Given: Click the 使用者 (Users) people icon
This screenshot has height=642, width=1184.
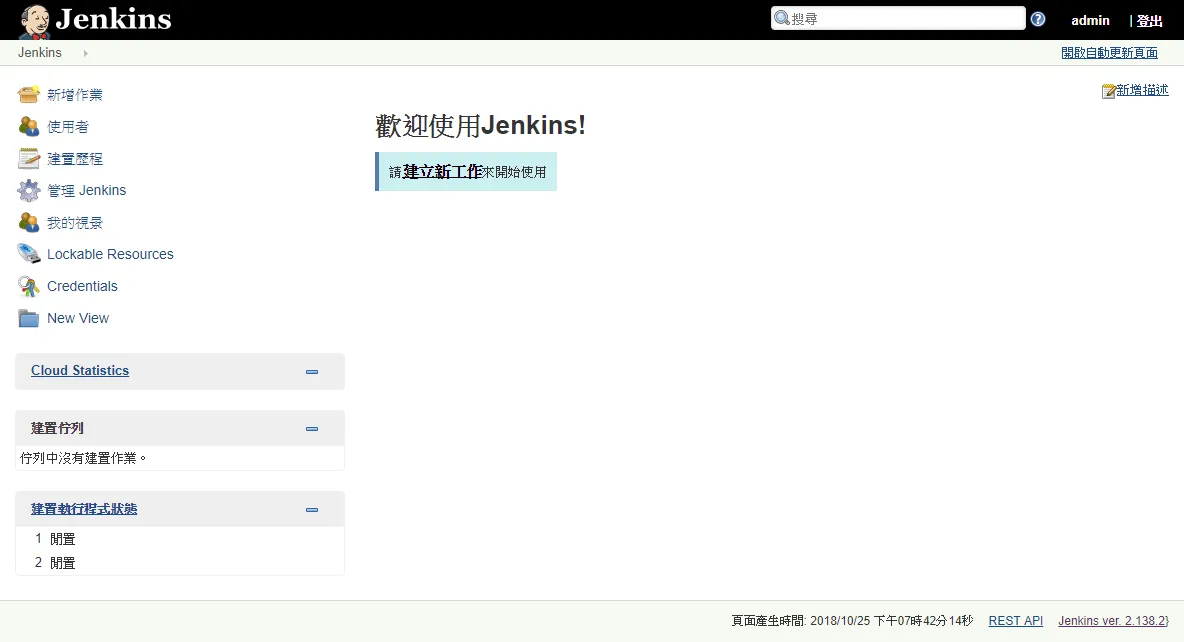Looking at the screenshot, I should [x=27, y=125].
